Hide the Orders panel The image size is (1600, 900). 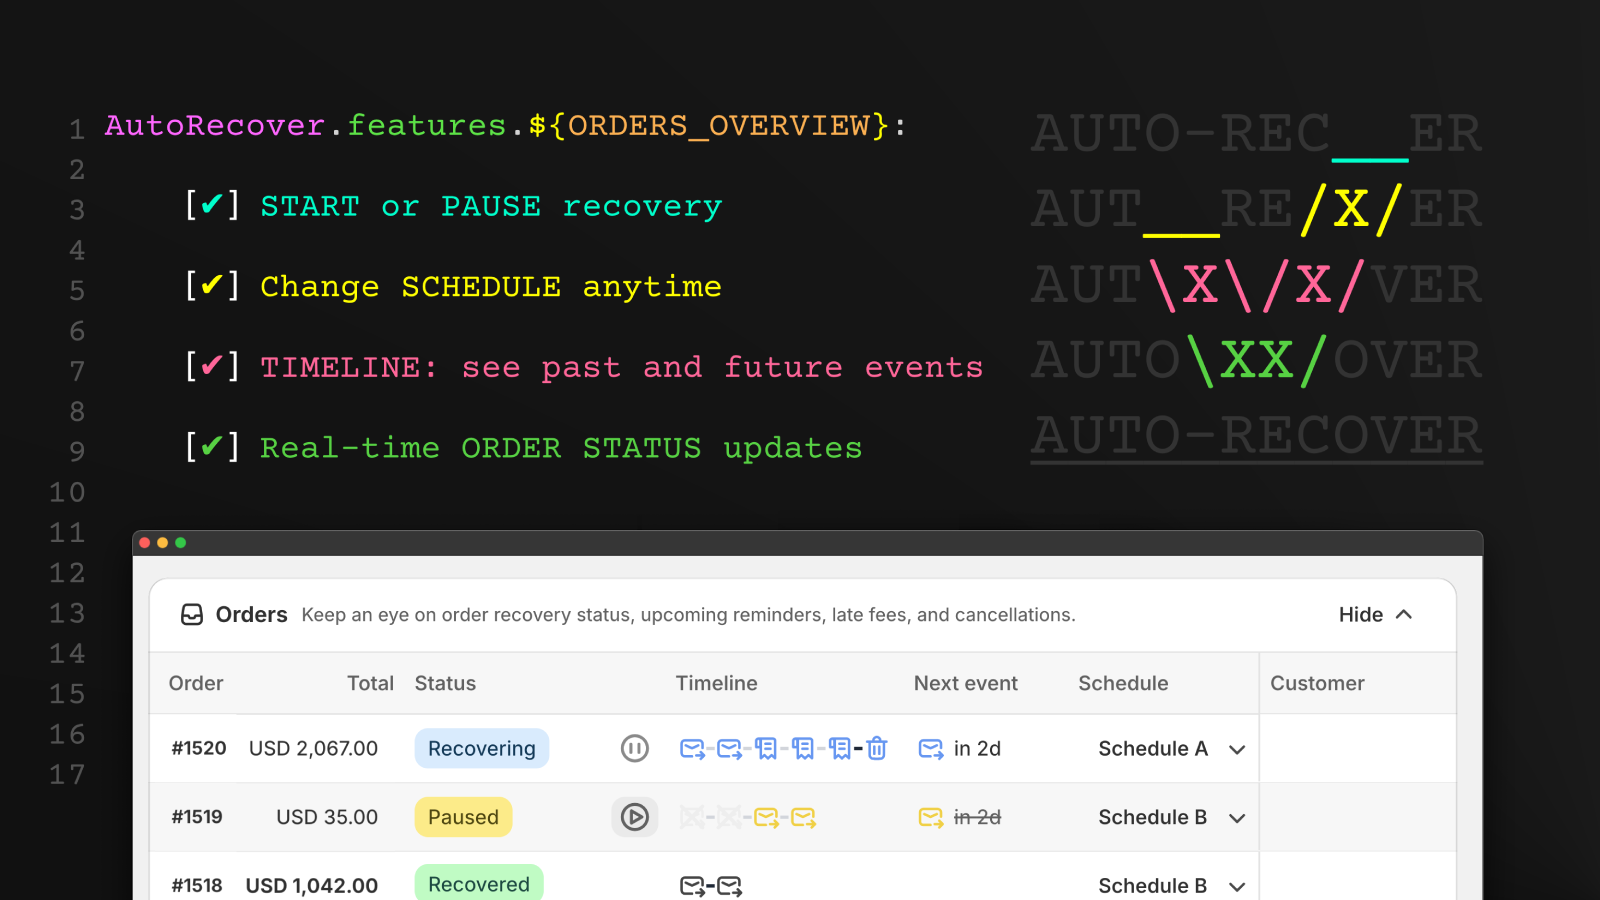click(1375, 615)
